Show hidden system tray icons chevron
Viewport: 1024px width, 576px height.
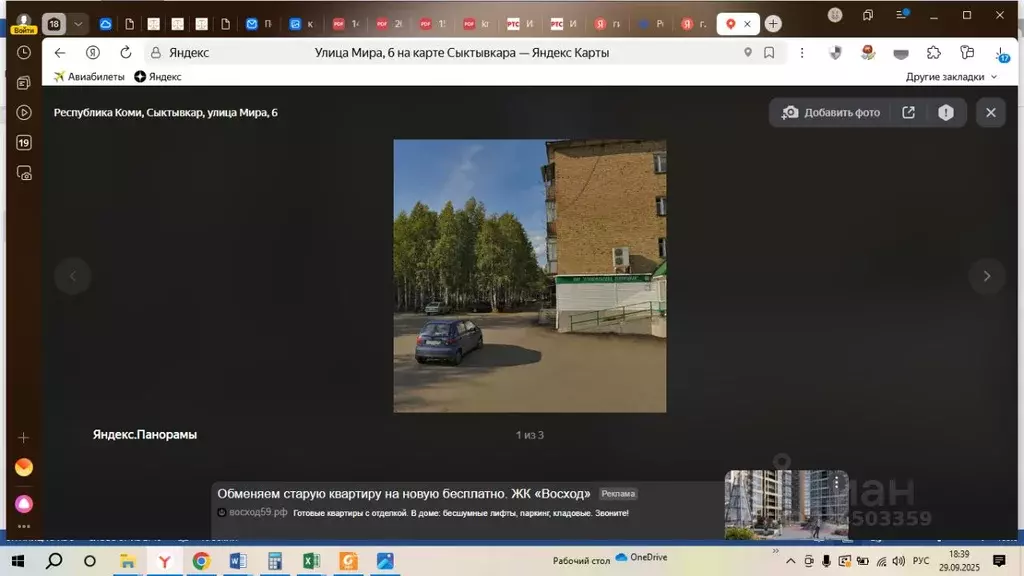pos(789,561)
